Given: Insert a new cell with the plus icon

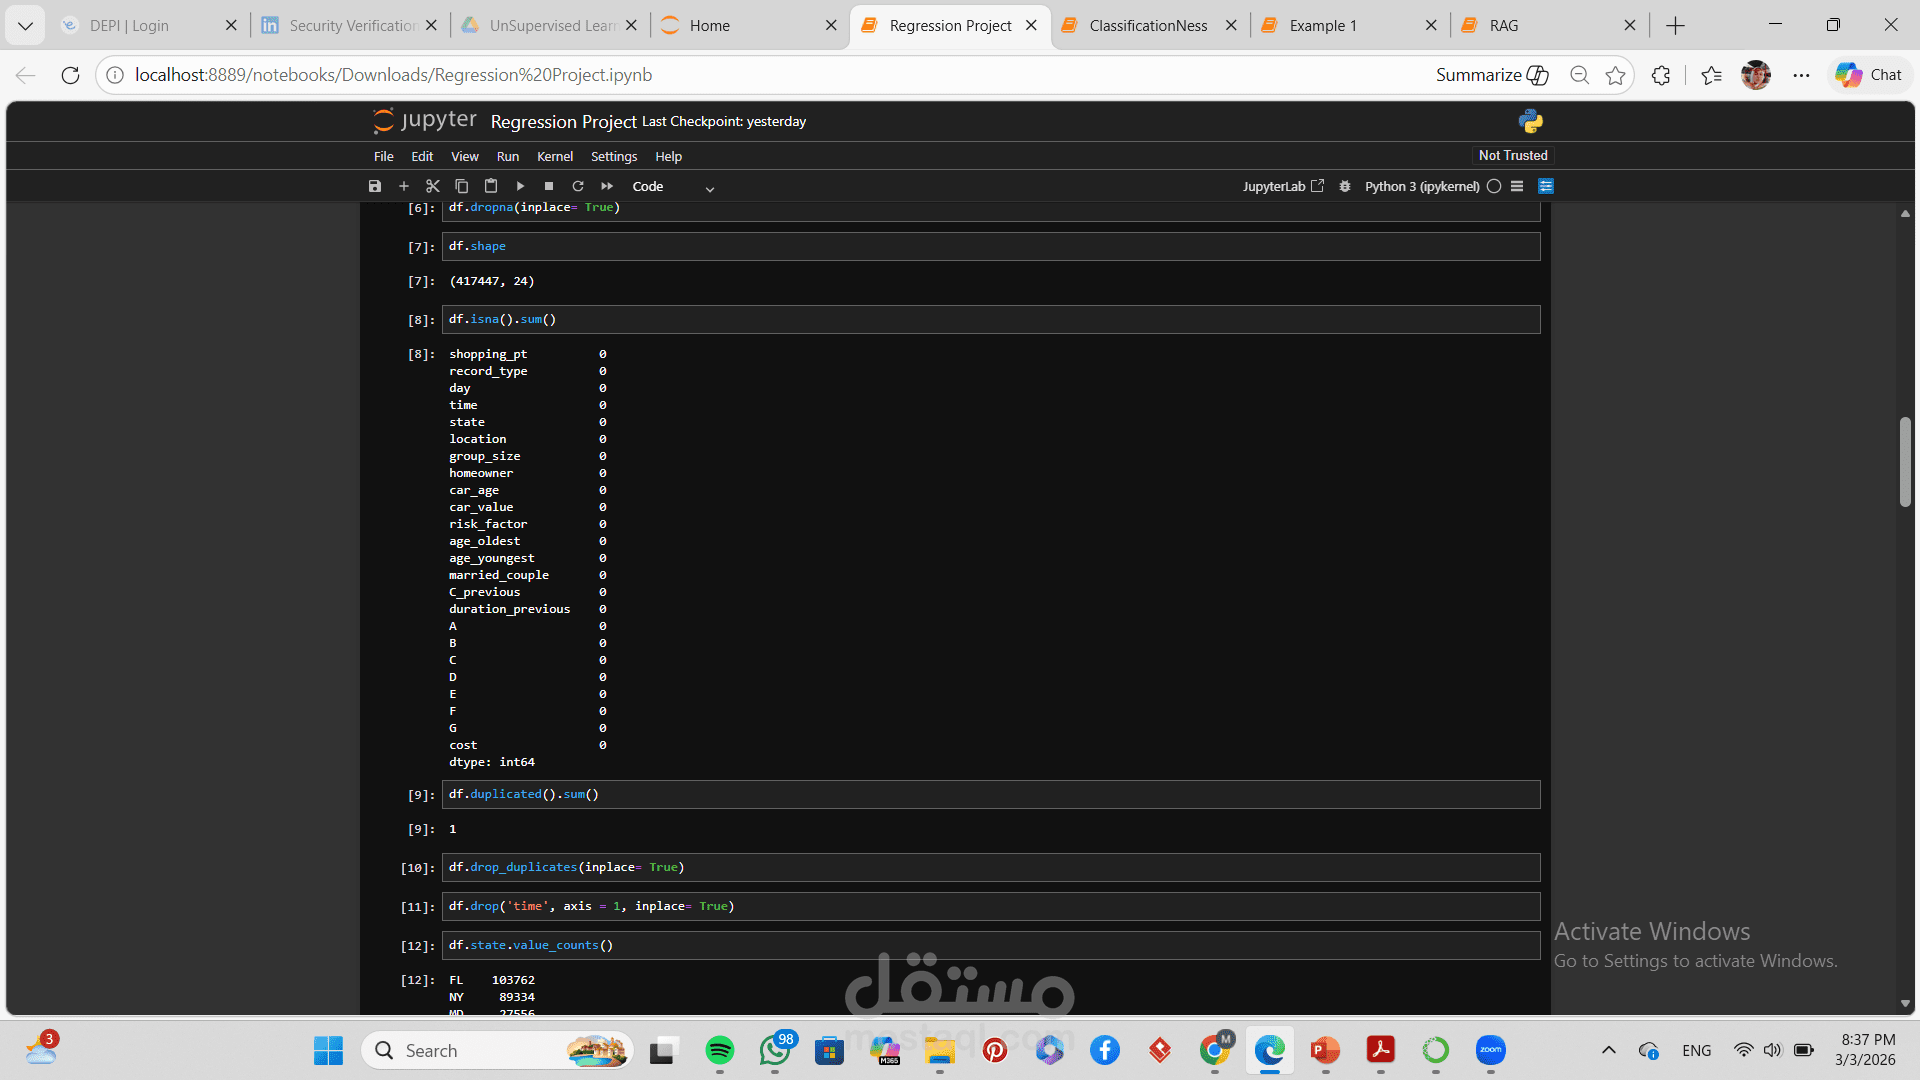Looking at the screenshot, I should (x=404, y=186).
